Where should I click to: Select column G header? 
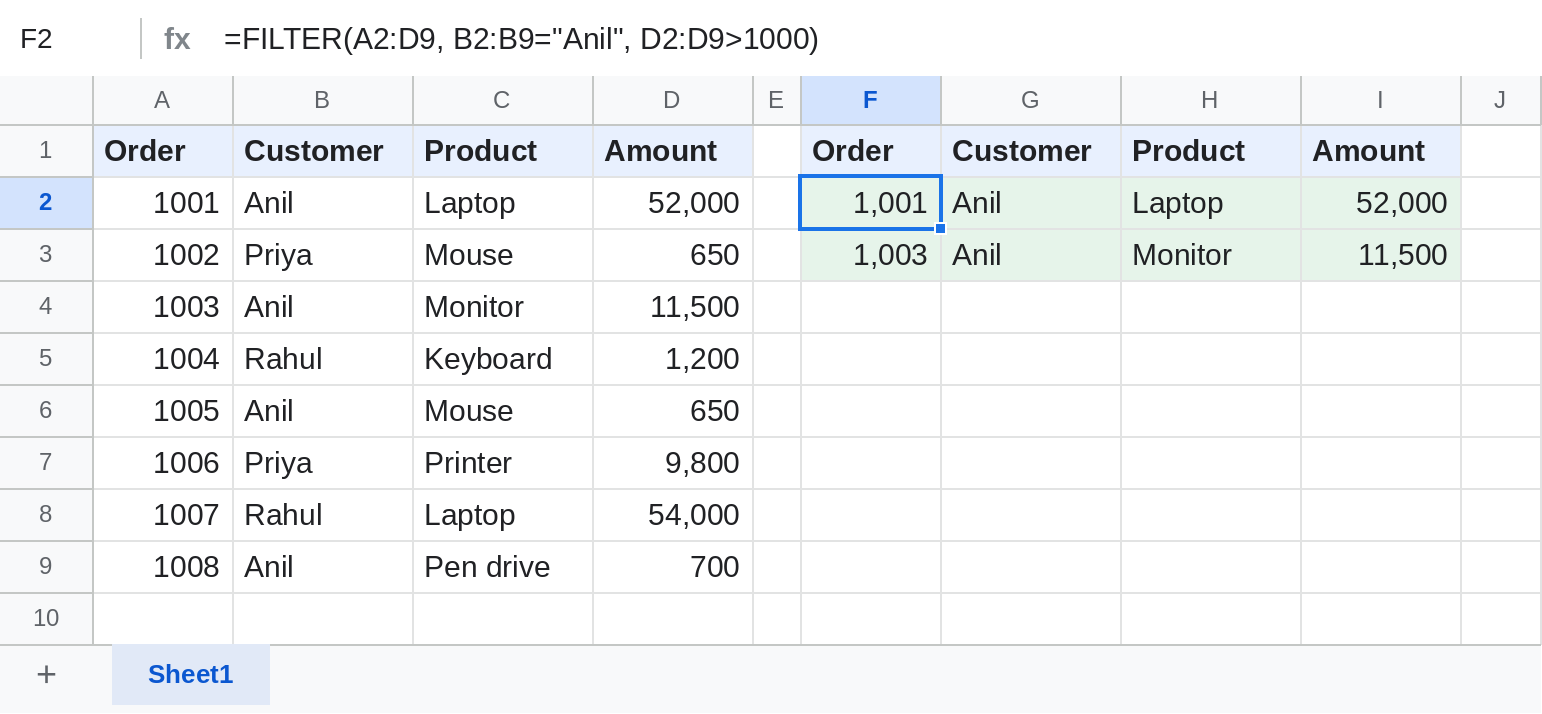pos(1031,100)
